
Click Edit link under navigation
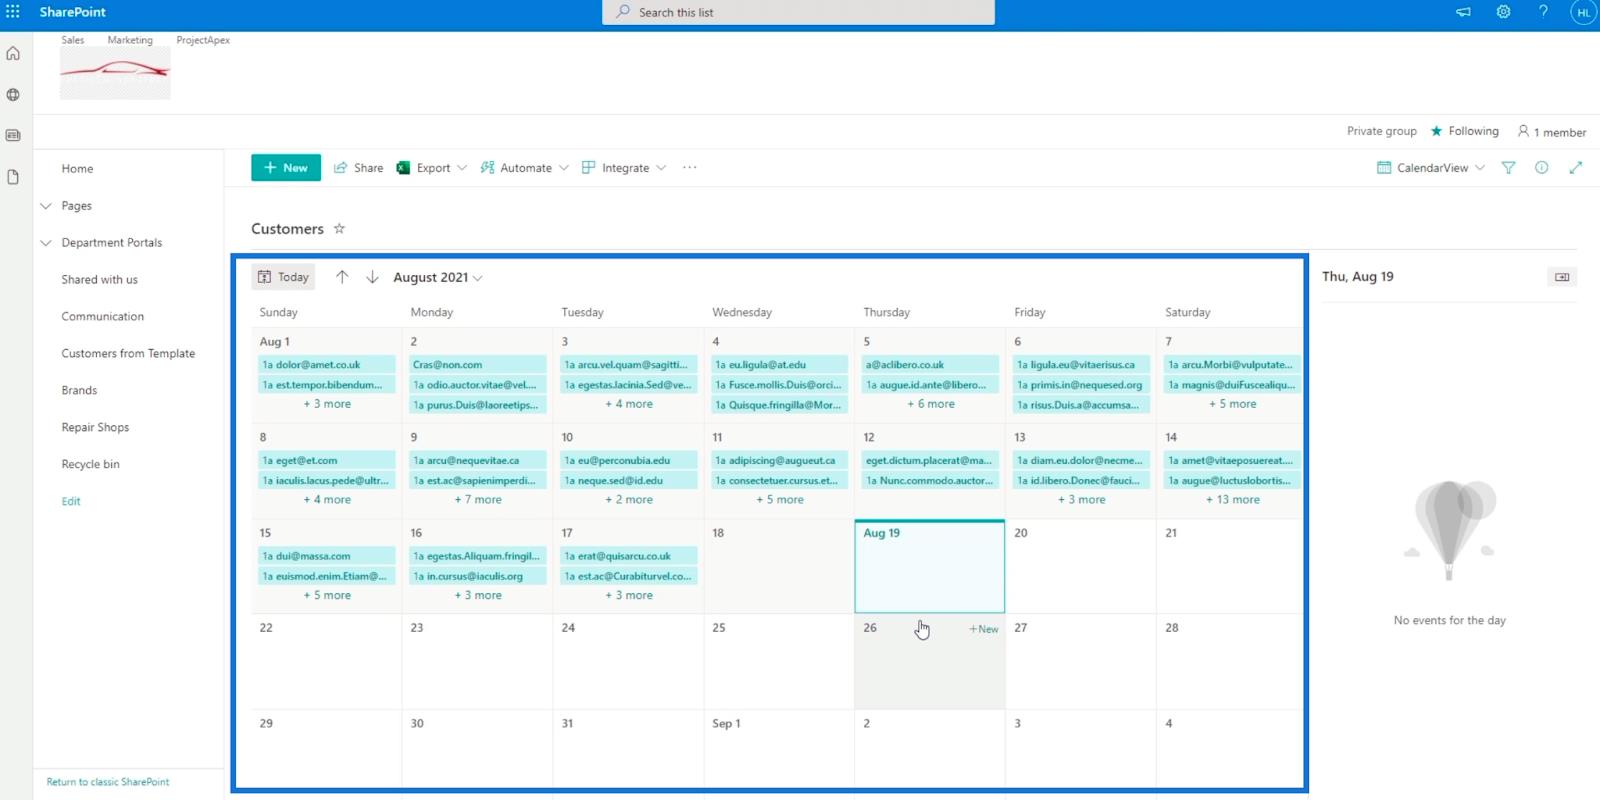pyautogui.click(x=71, y=501)
